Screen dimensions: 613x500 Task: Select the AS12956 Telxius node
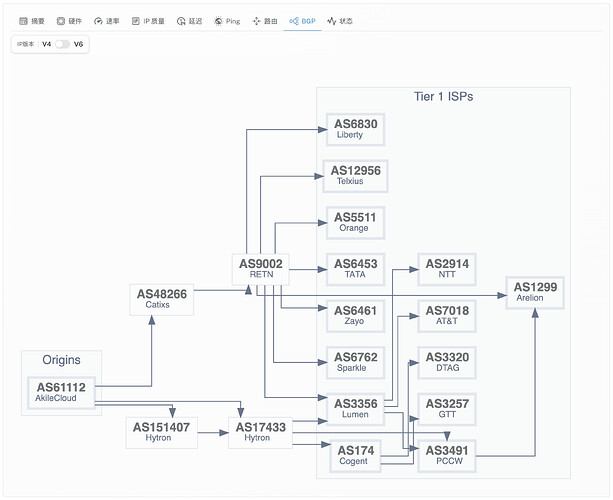click(x=355, y=176)
